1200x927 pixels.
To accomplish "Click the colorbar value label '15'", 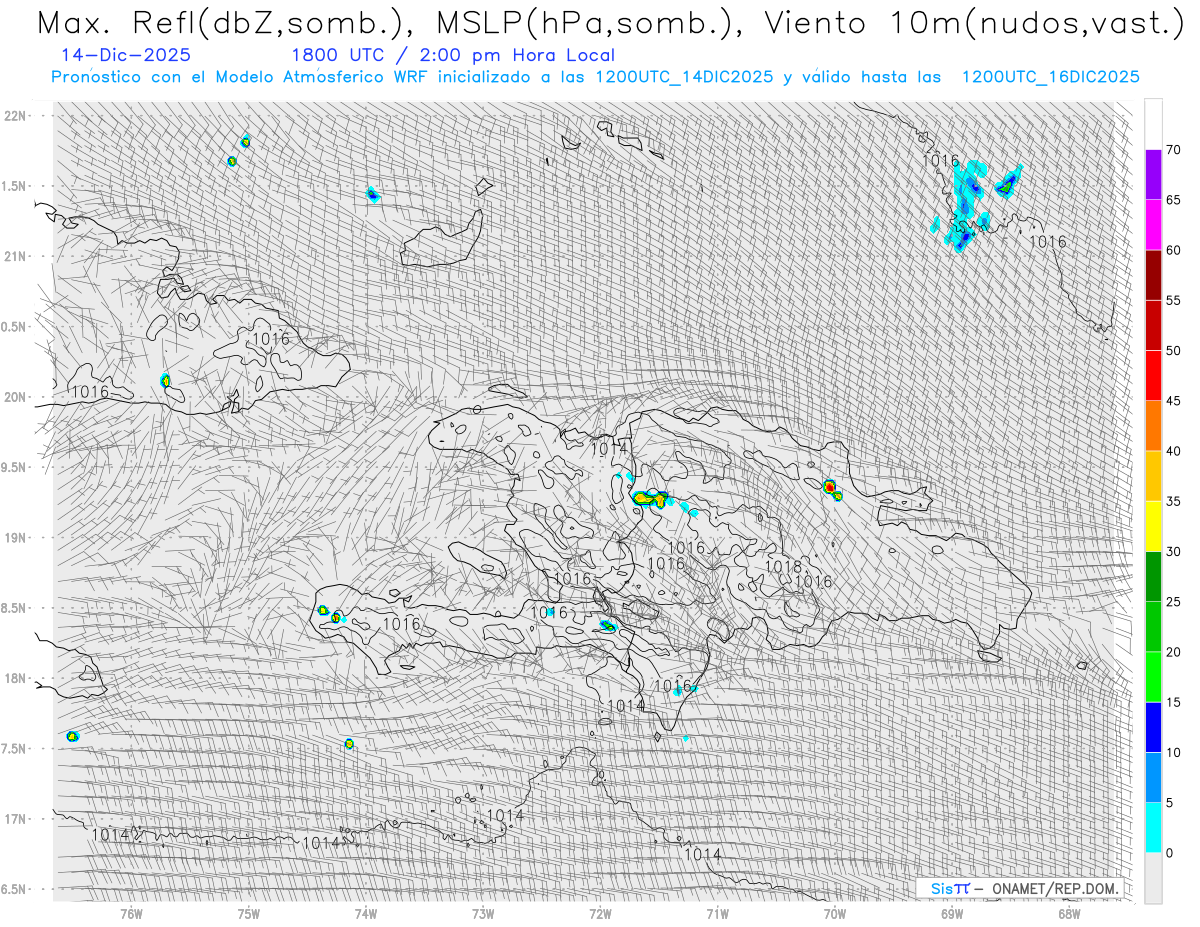I will [1173, 702].
